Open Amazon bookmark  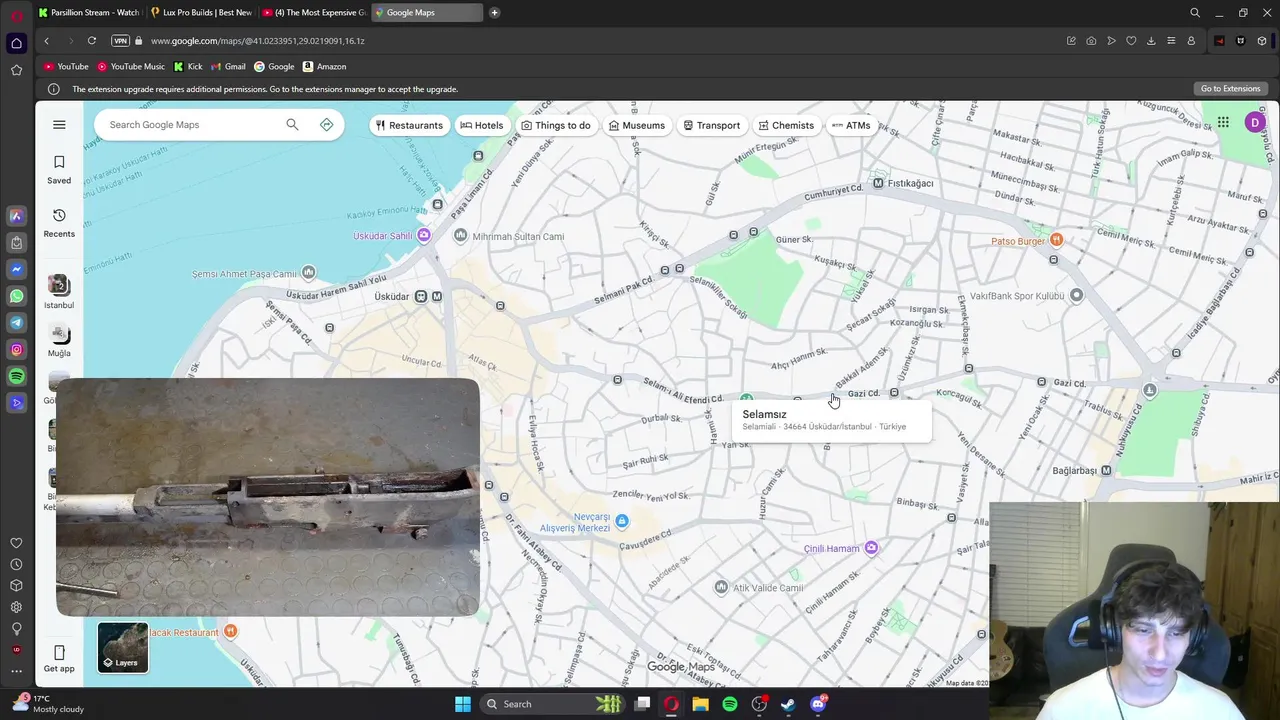pos(325,67)
